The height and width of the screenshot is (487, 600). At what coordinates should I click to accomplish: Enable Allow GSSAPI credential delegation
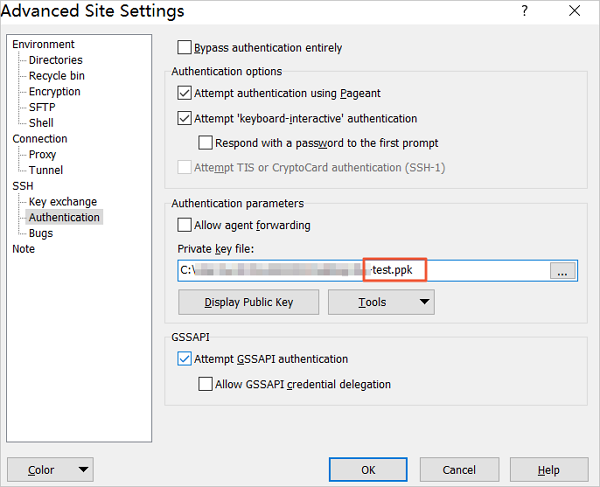tap(206, 384)
